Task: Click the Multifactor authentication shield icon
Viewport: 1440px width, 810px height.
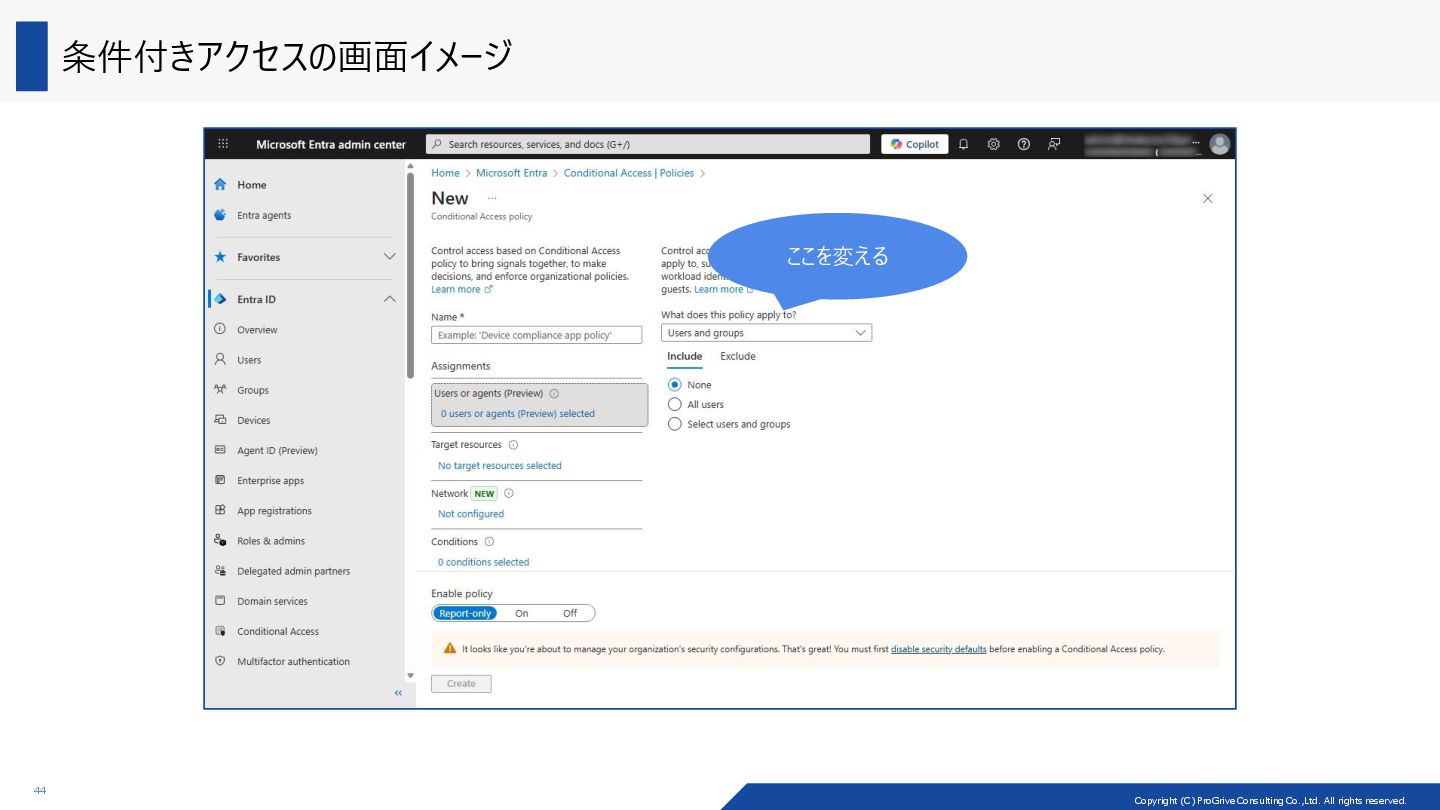Action: [220, 661]
